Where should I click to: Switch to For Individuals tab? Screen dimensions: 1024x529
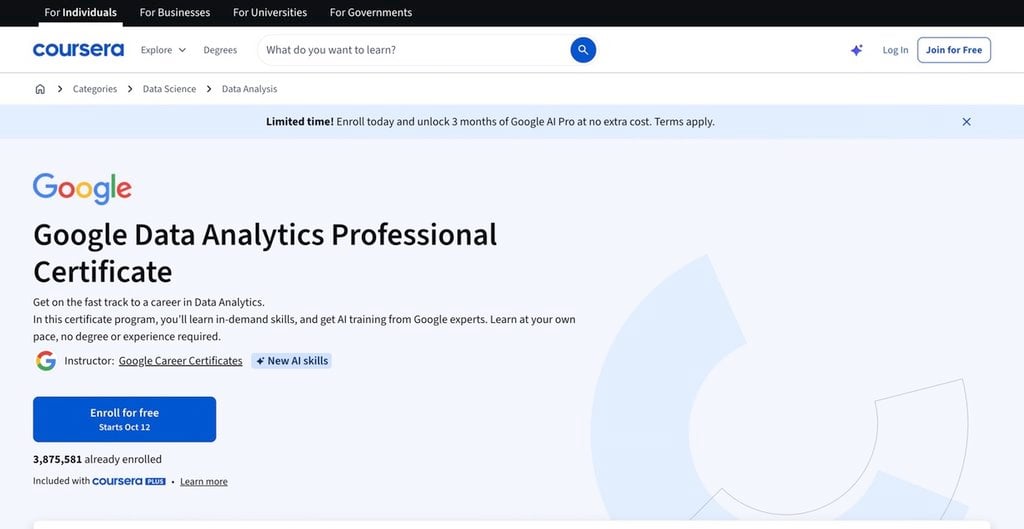pyautogui.click(x=80, y=12)
